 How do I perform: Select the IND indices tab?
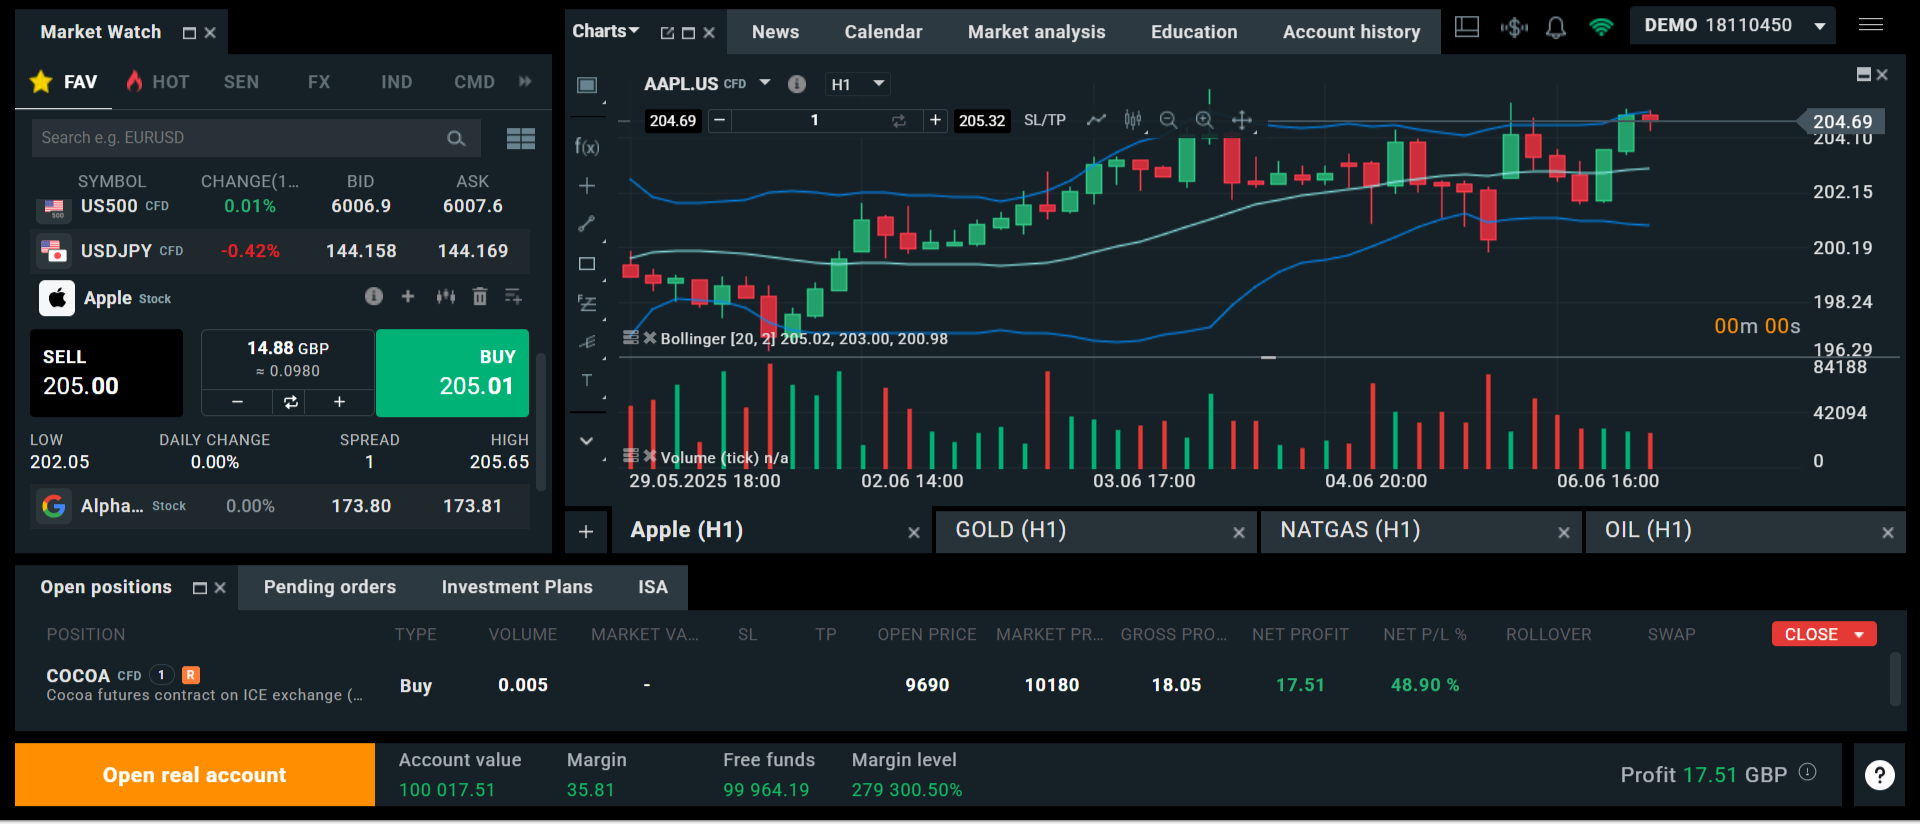click(396, 82)
